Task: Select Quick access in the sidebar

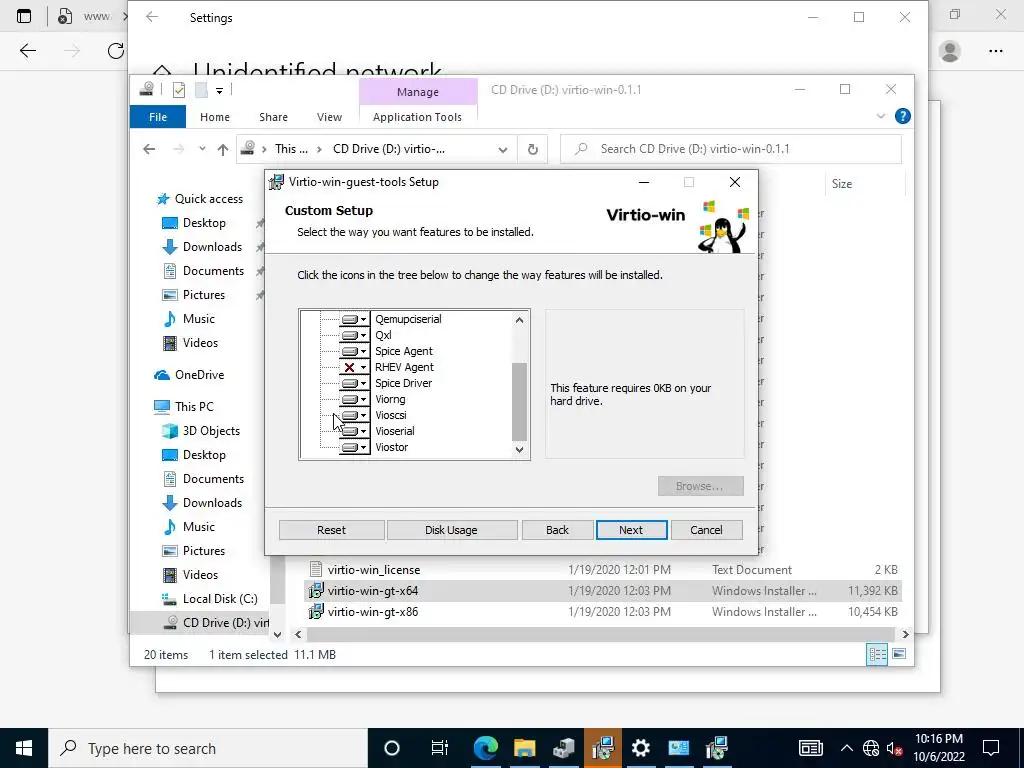Action: [200, 199]
